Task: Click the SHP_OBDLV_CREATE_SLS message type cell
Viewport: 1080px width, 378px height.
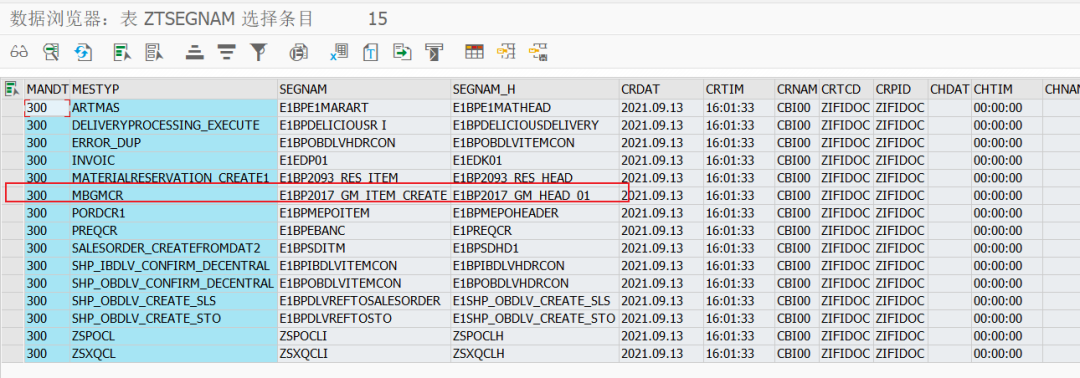Action: [174, 301]
